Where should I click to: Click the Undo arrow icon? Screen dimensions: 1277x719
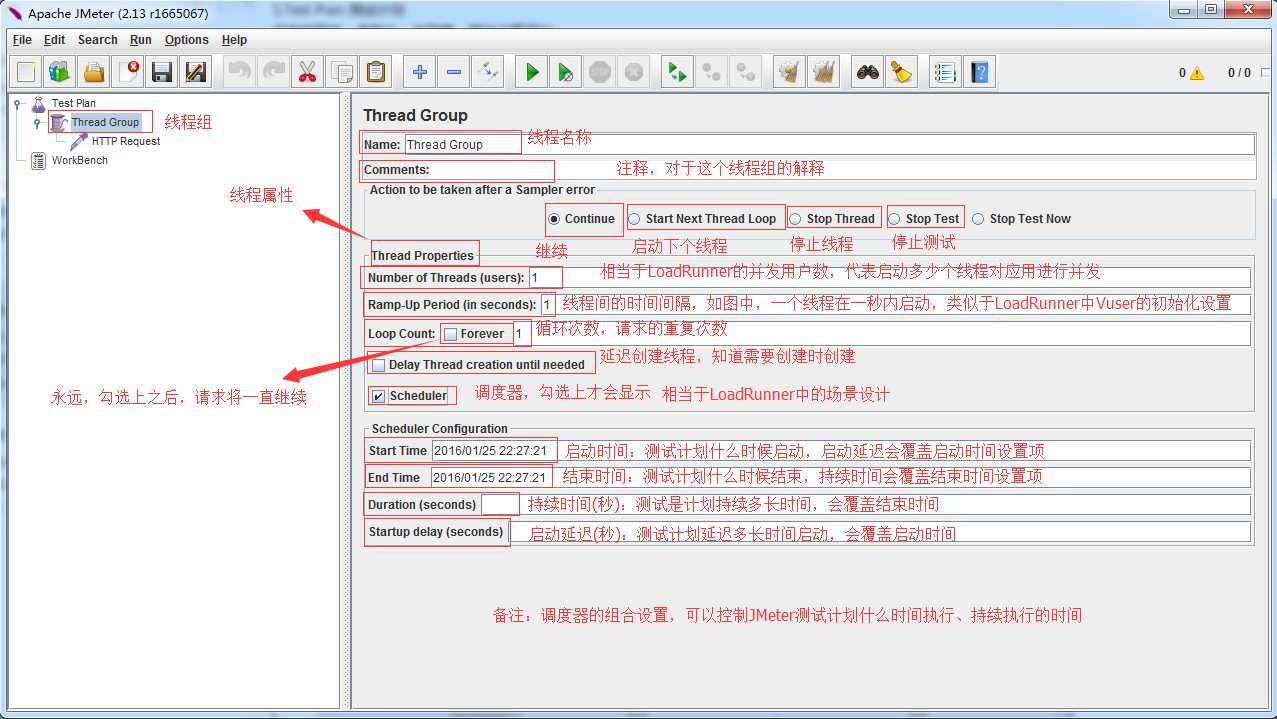240,72
